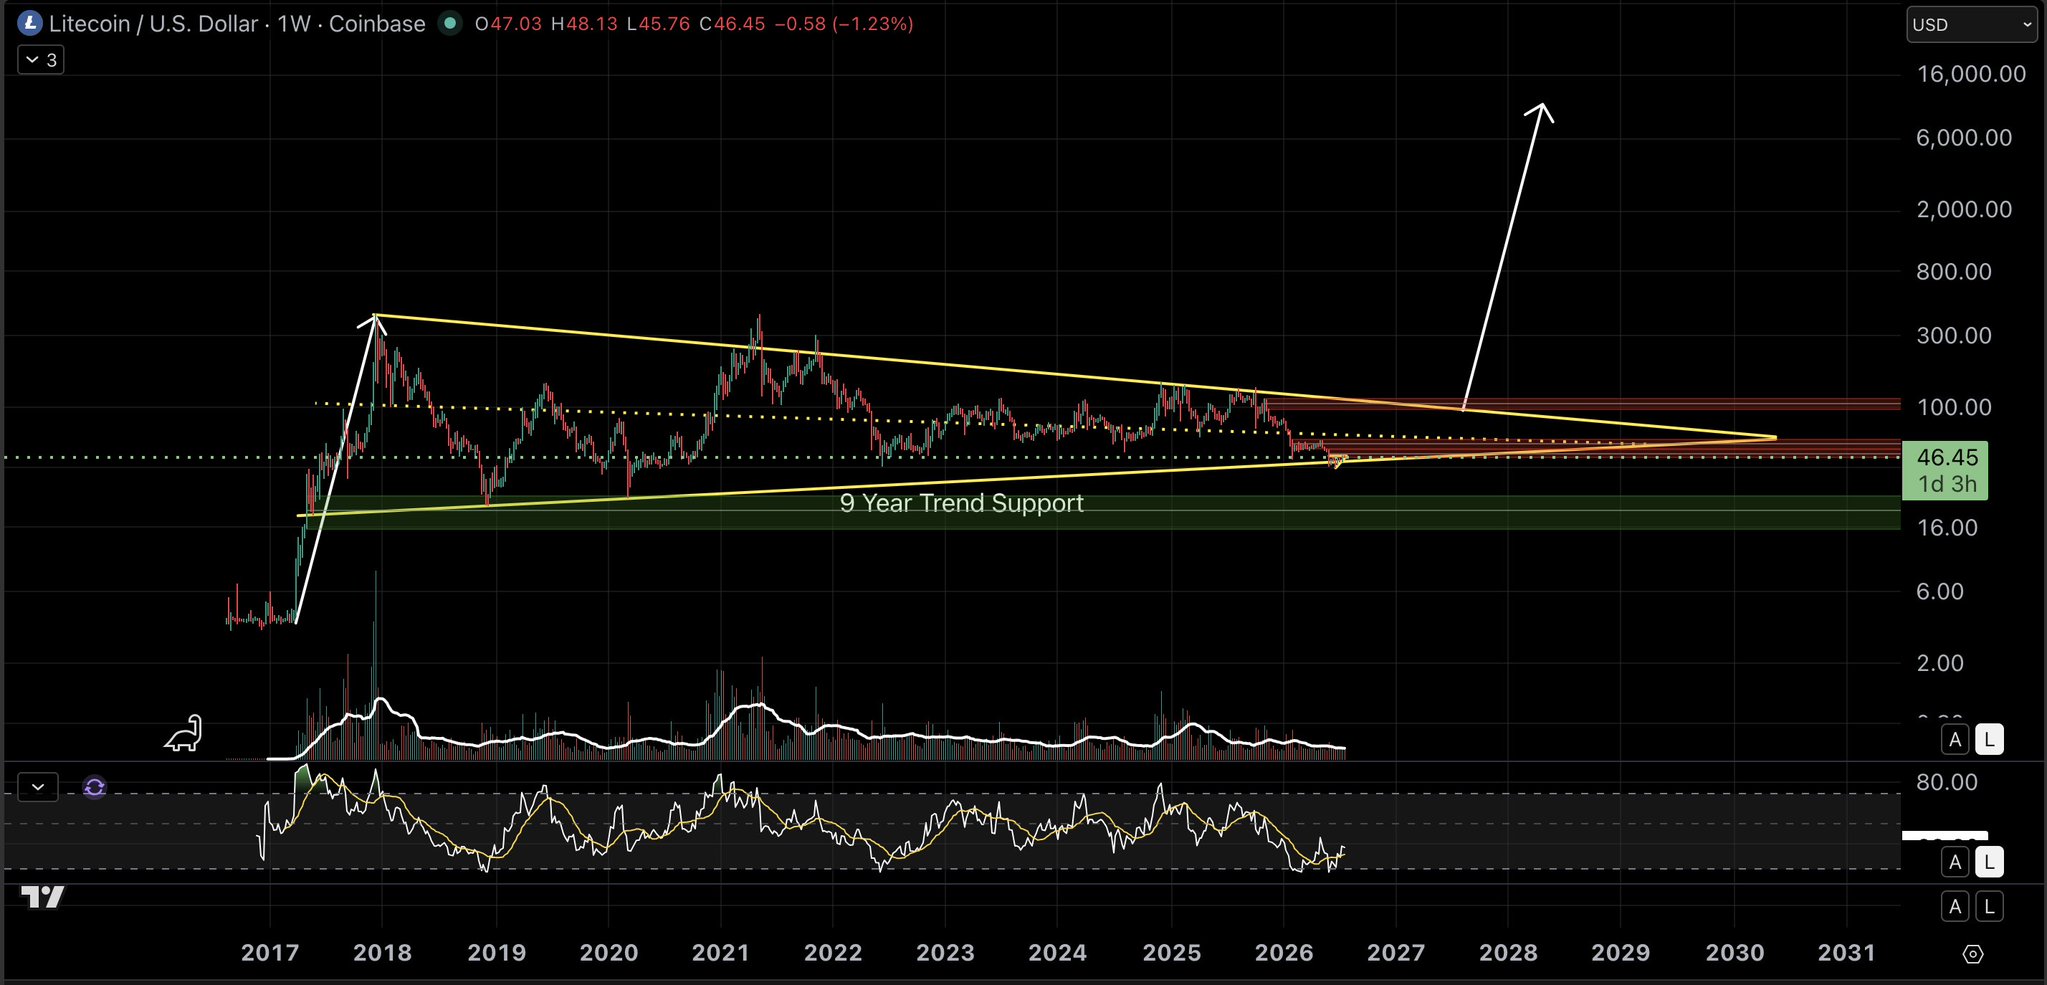Click the 2017 label on time axis
Screen dimensions: 2047x985
click(270, 952)
